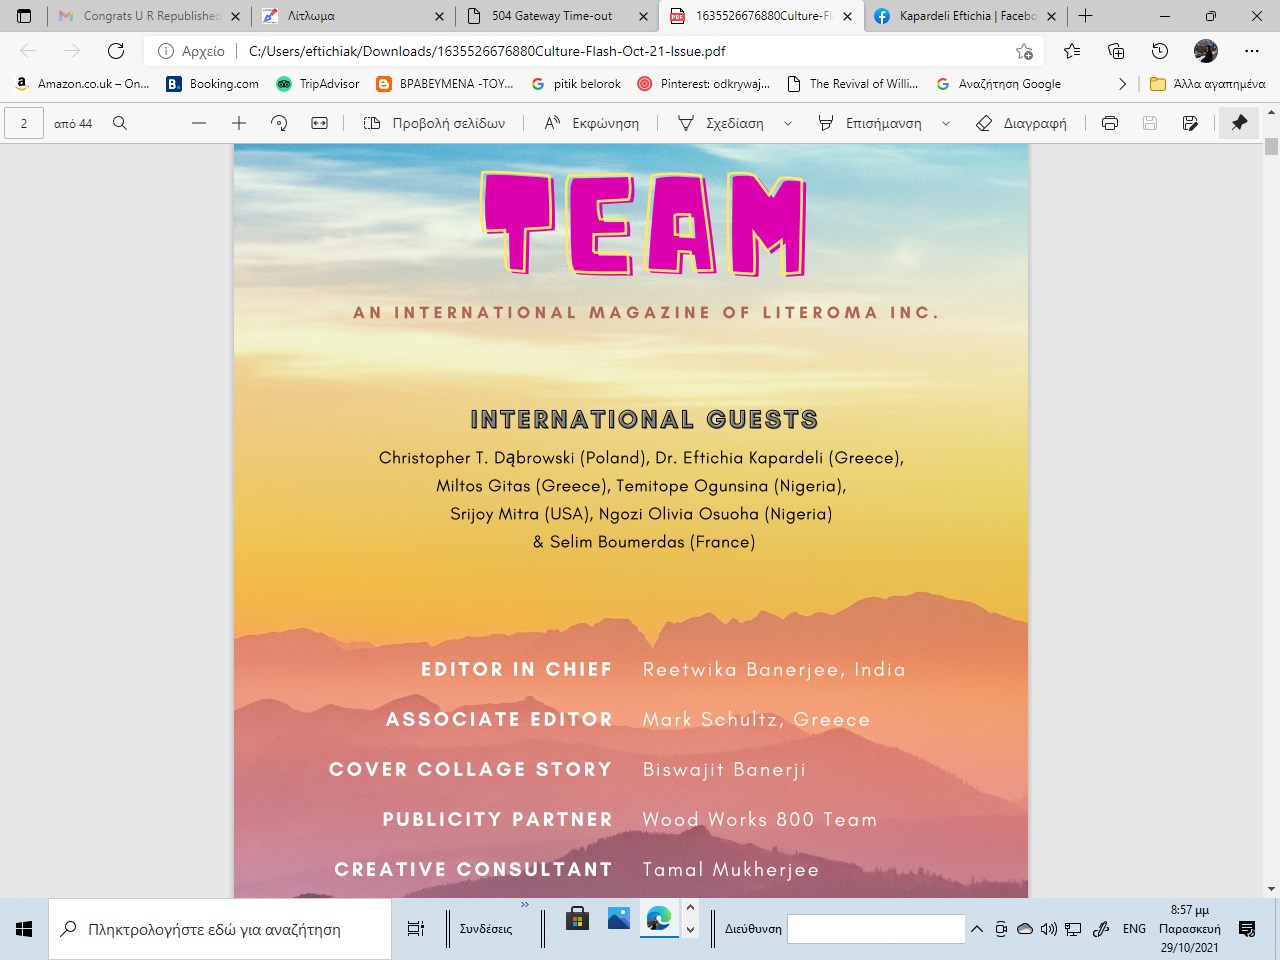1280x960 pixels.
Task: Zoom out with the minus icon
Action: click(x=199, y=123)
